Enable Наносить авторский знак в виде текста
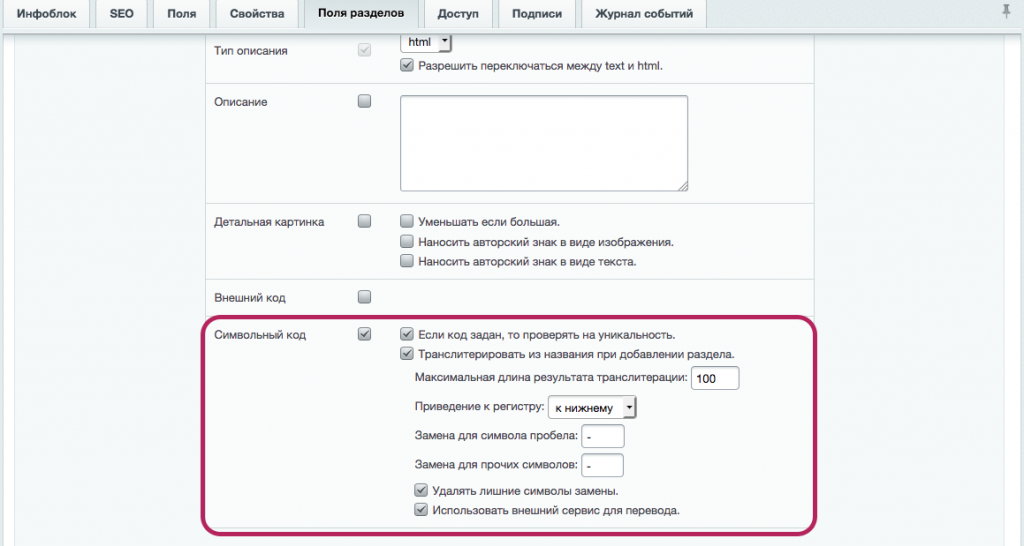The width and height of the screenshot is (1024, 546). point(407,261)
